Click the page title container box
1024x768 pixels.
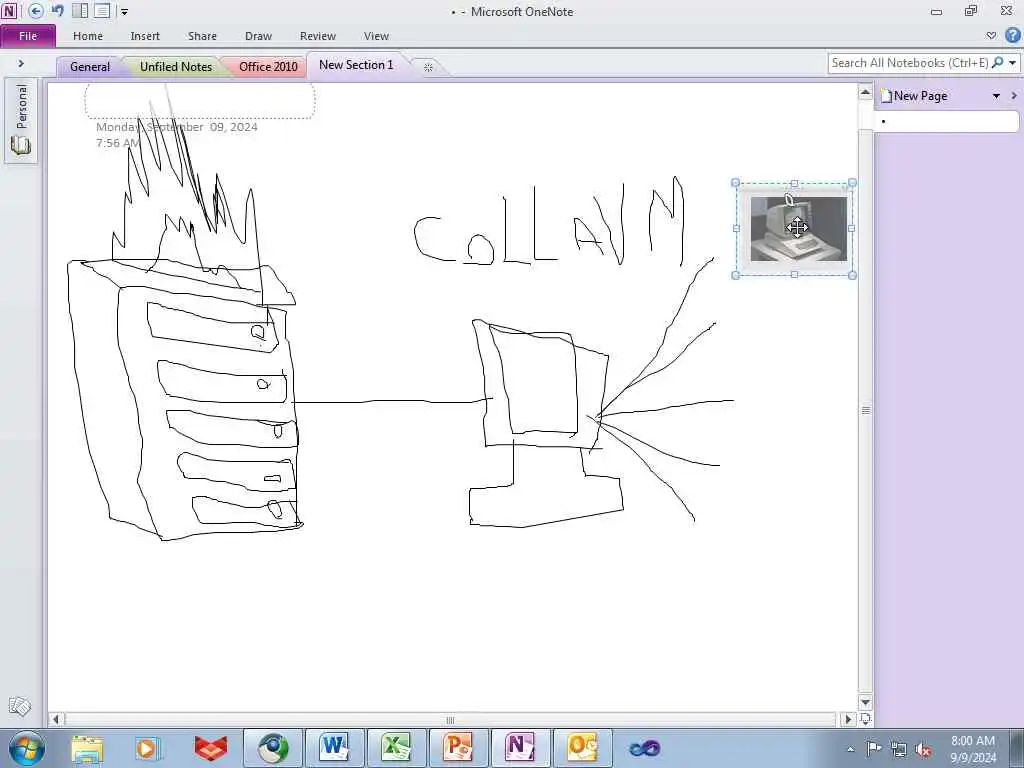tap(200, 101)
